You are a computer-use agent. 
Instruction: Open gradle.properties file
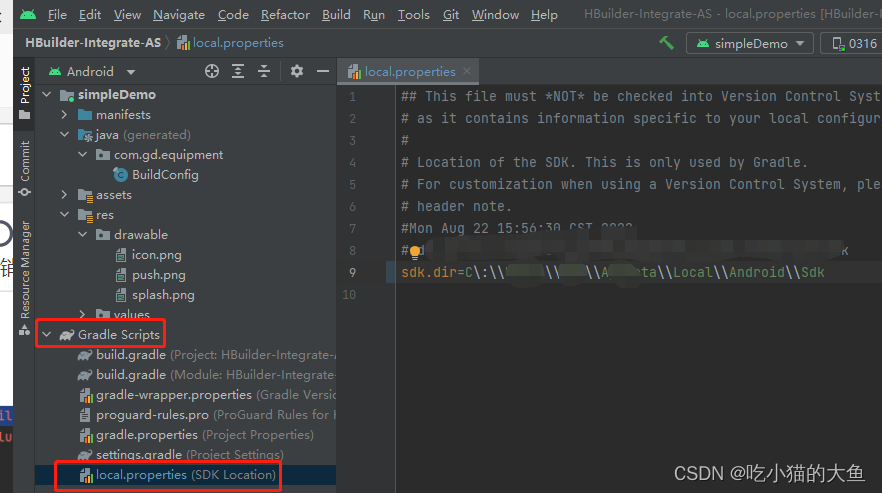(196, 435)
